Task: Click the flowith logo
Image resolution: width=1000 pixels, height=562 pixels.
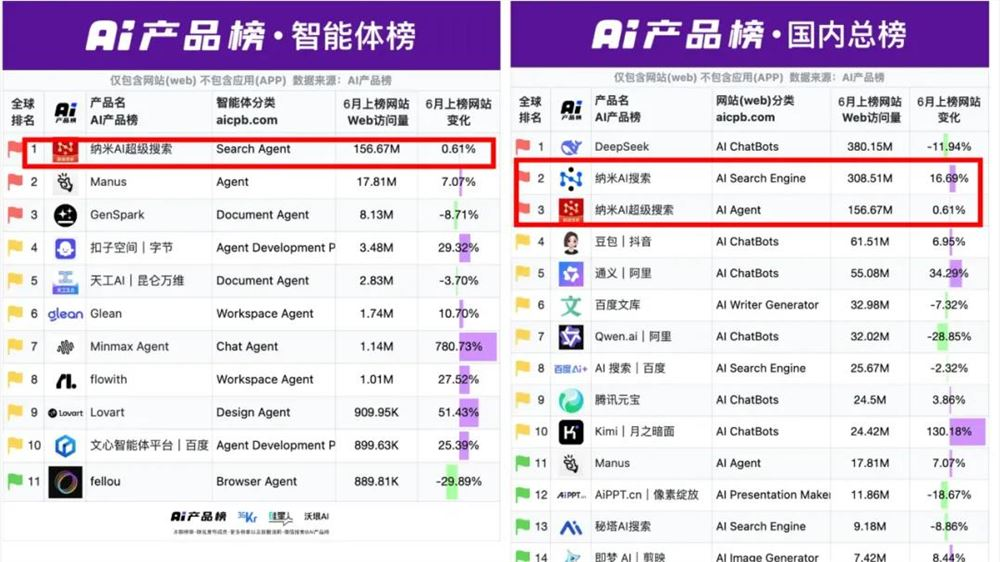Action: click(65, 380)
